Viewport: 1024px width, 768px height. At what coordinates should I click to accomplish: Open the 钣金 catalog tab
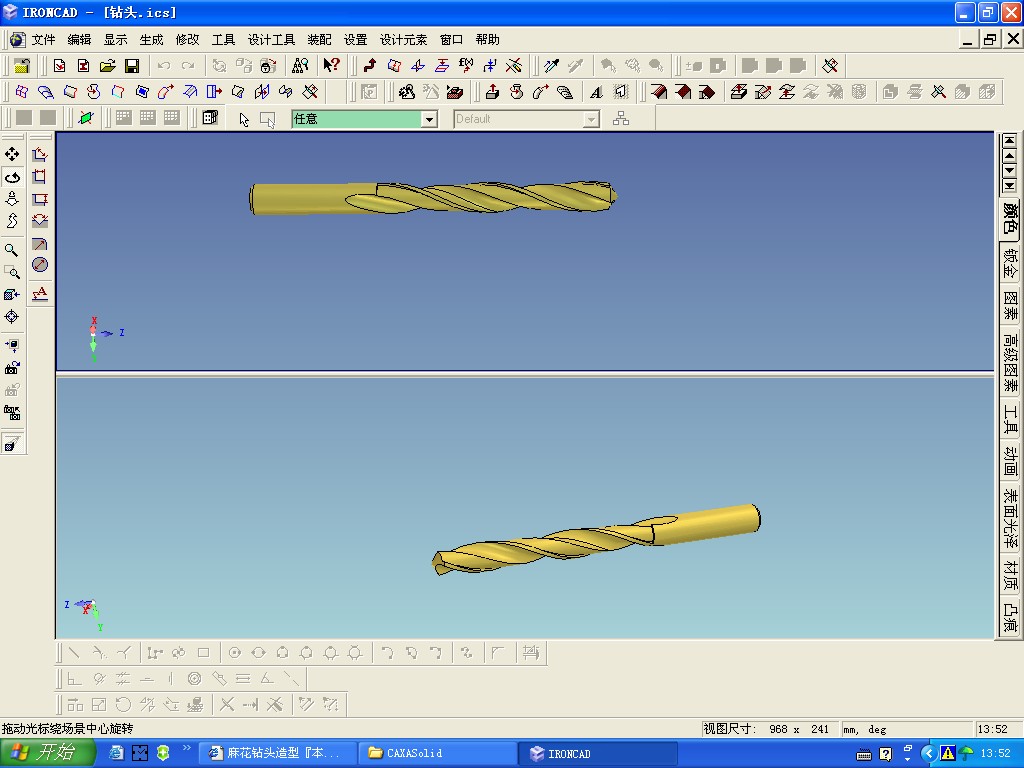1010,263
